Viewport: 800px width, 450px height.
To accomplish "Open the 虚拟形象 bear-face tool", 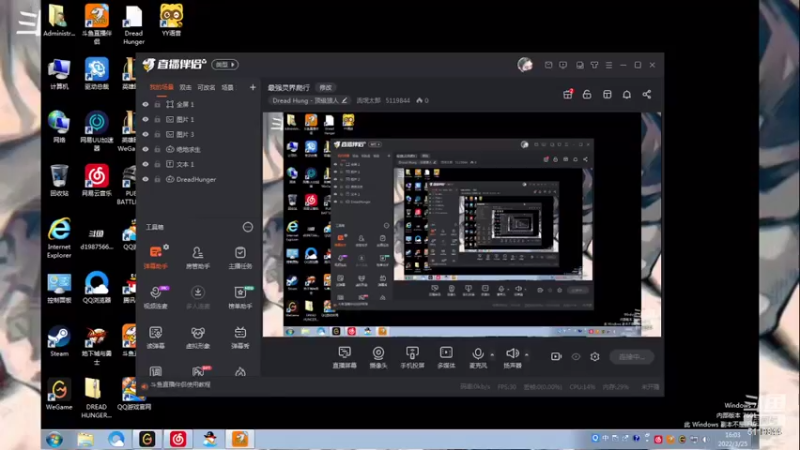I will pos(197,337).
